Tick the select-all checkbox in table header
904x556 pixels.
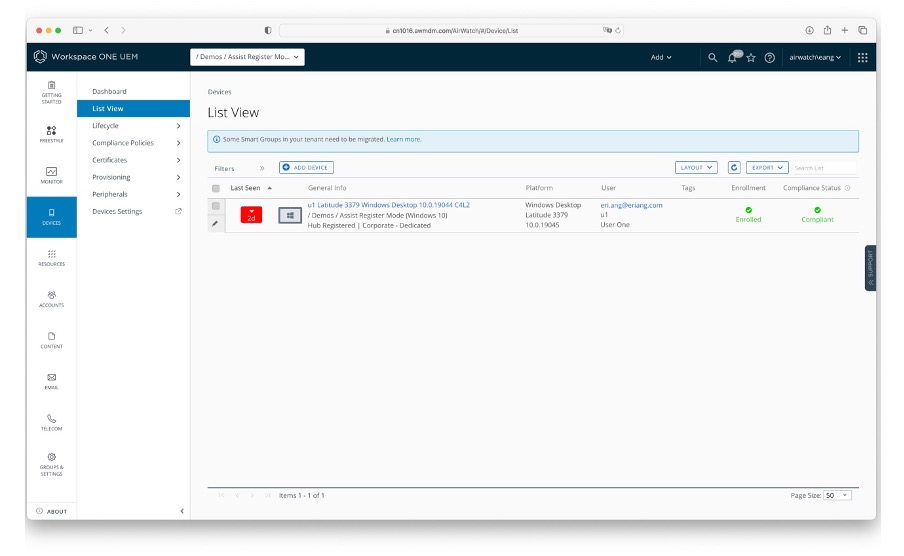[x=216, y=188]
